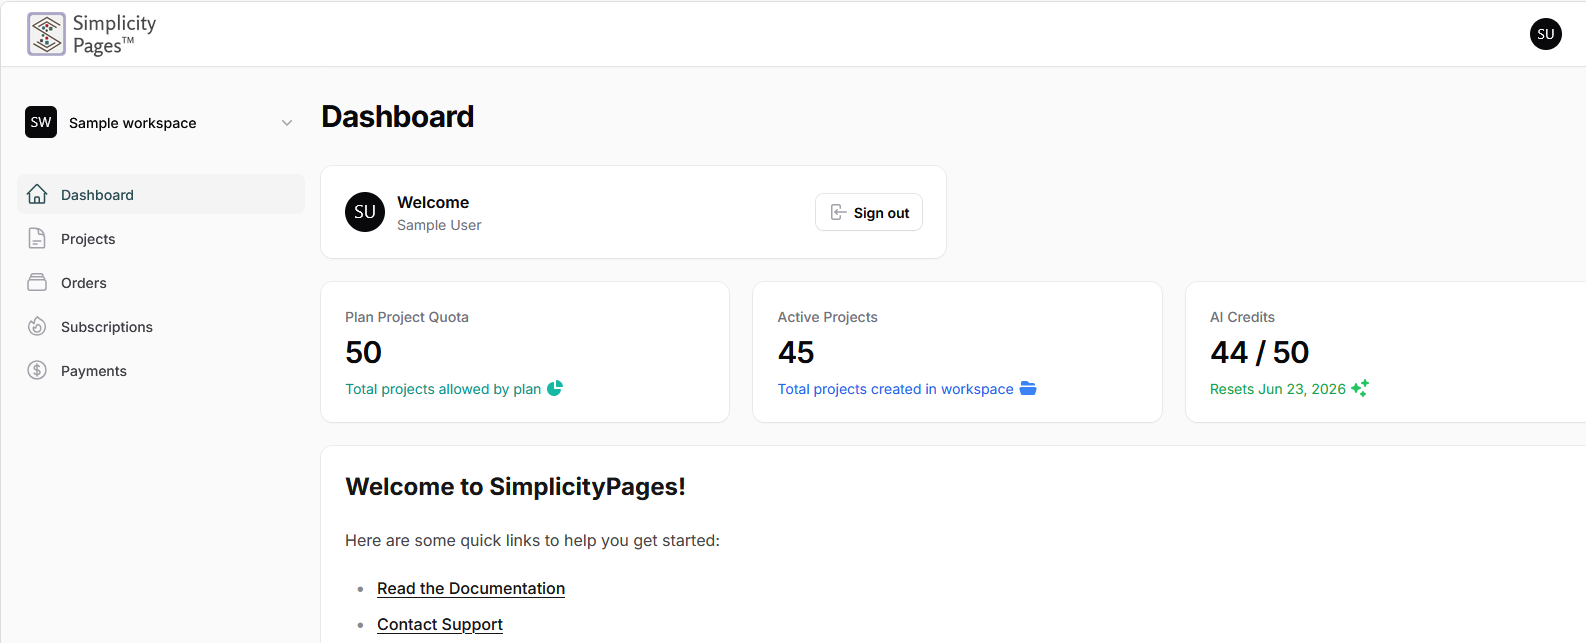Click Simplicity Pages brand text
The image size is (1586, 643).
[114, 34]
